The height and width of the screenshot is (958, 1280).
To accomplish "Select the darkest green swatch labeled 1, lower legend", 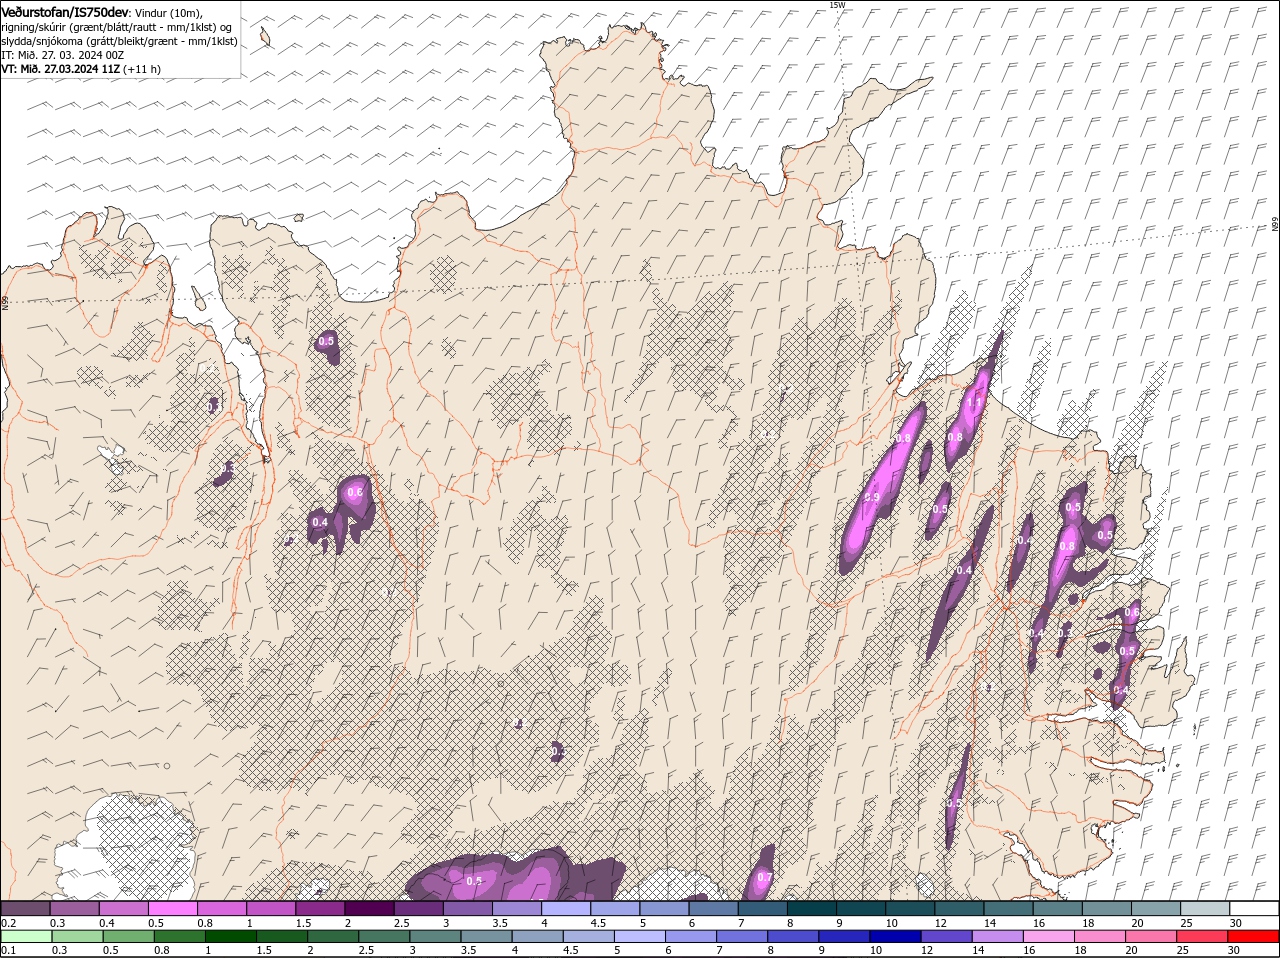I will coord(230,936).
